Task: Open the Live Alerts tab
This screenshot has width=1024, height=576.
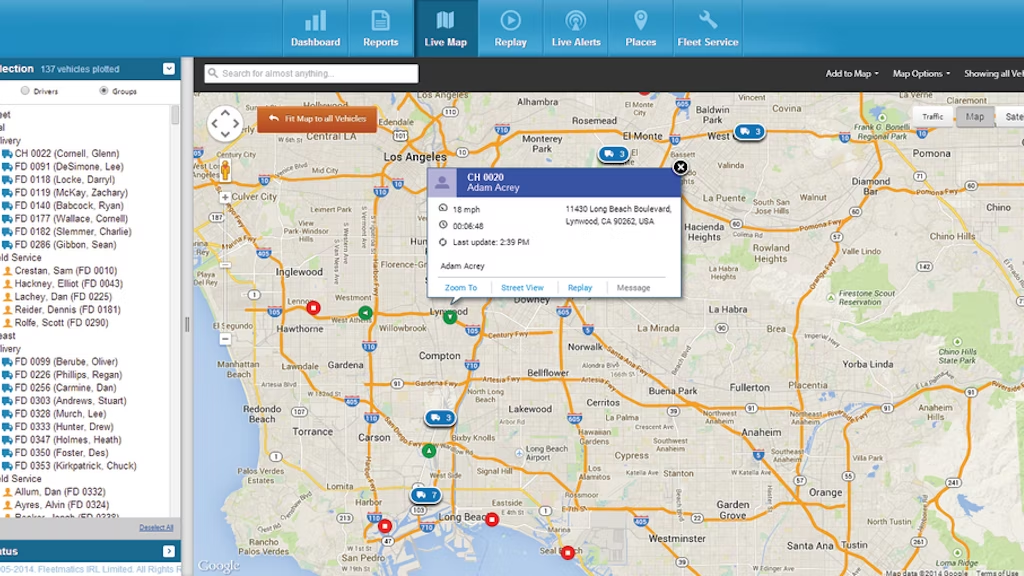Action: tap(575, 28)
